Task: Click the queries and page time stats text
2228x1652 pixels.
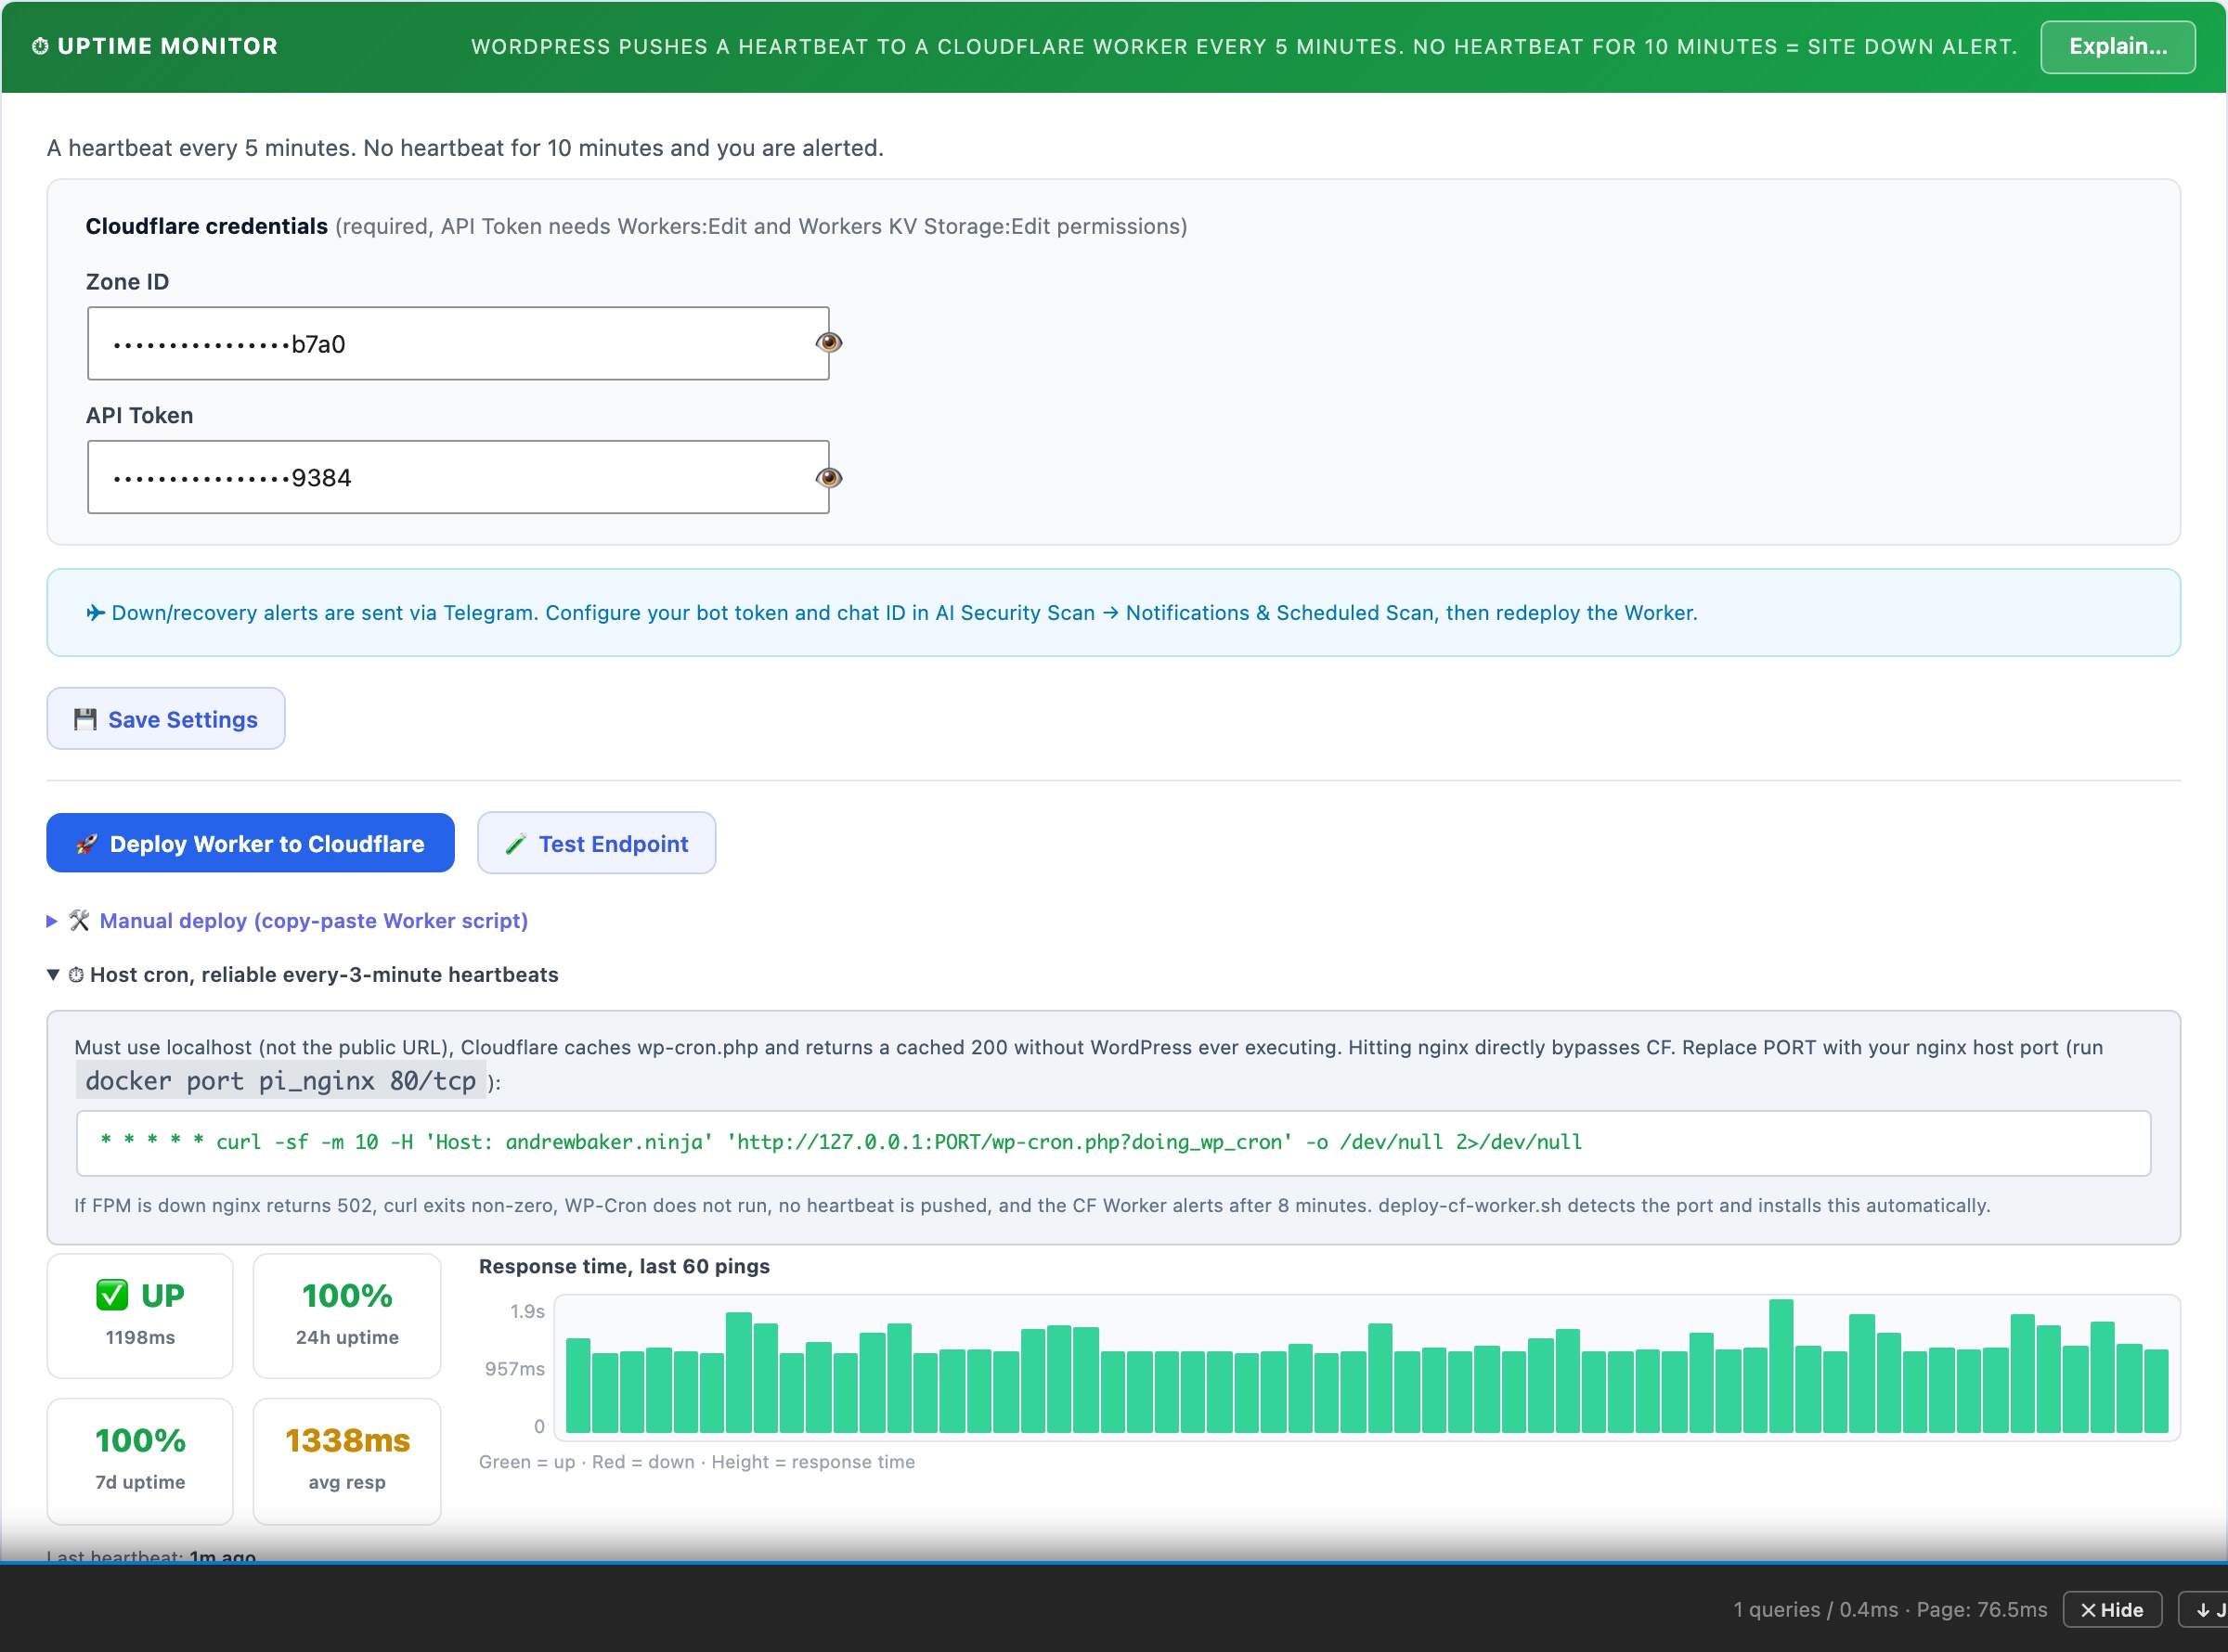Action: pyautogui.click(x=1890, y=1610)
